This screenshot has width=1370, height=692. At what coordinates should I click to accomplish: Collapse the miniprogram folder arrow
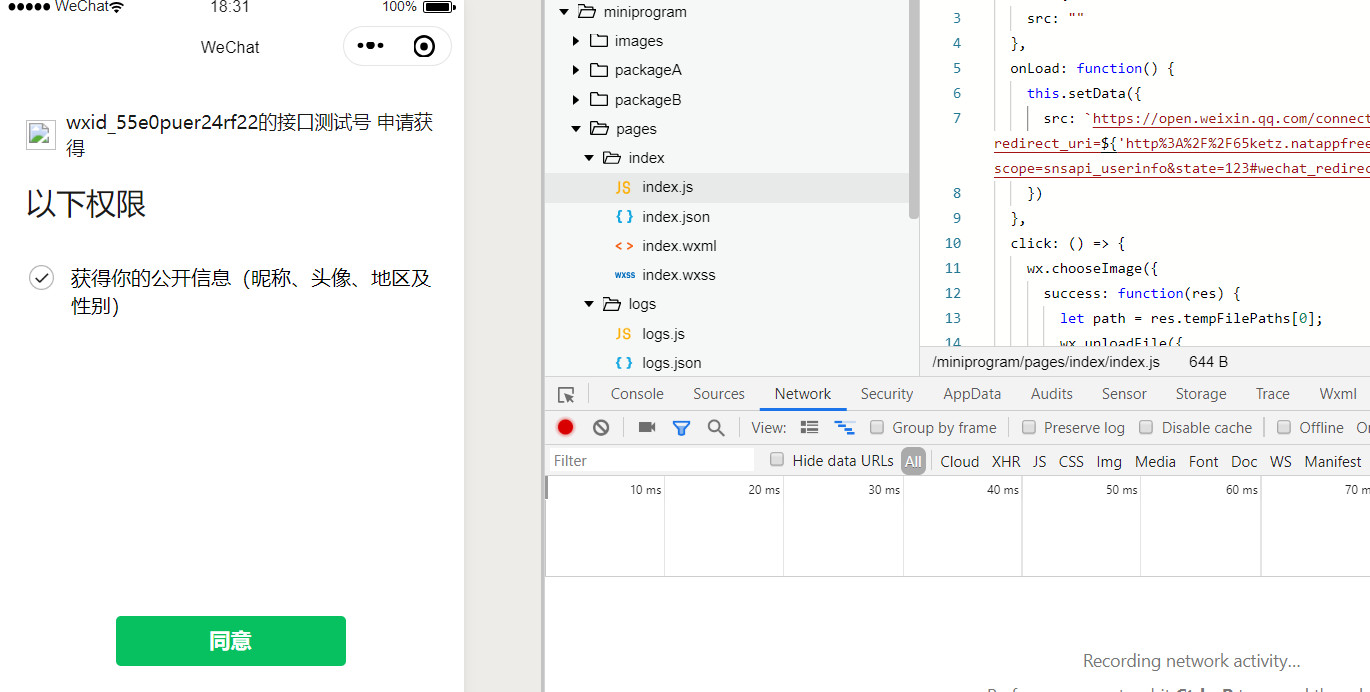563,12
